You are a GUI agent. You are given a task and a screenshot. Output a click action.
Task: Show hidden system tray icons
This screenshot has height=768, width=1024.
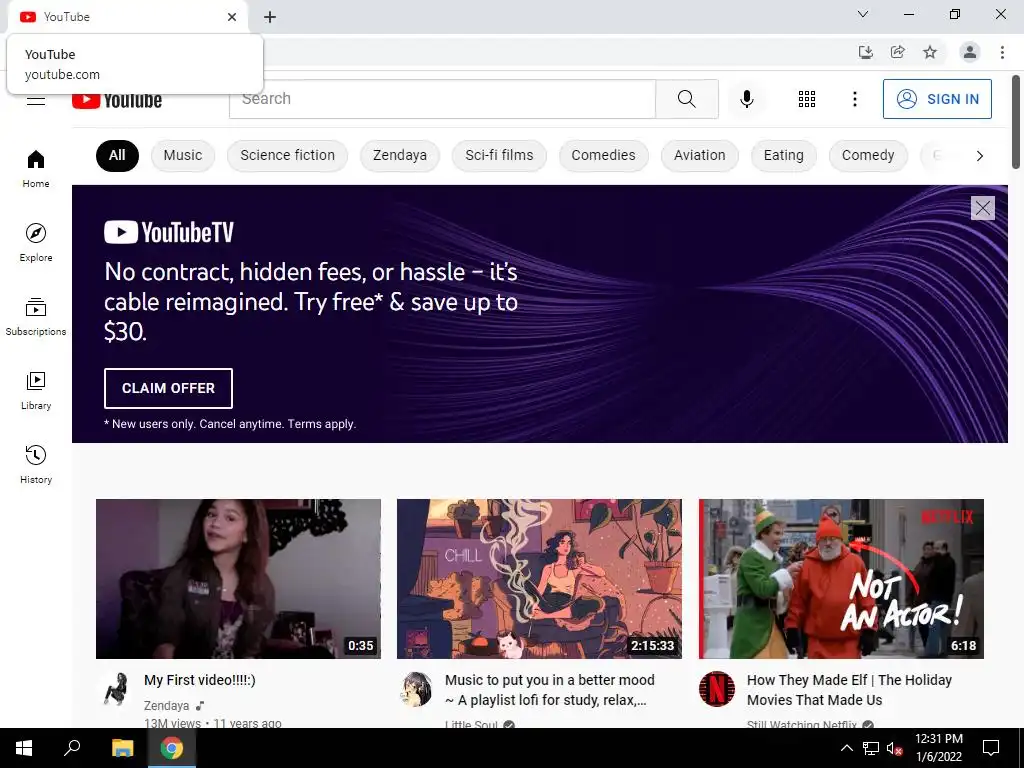pyautogui.click(x=846, y=748)
